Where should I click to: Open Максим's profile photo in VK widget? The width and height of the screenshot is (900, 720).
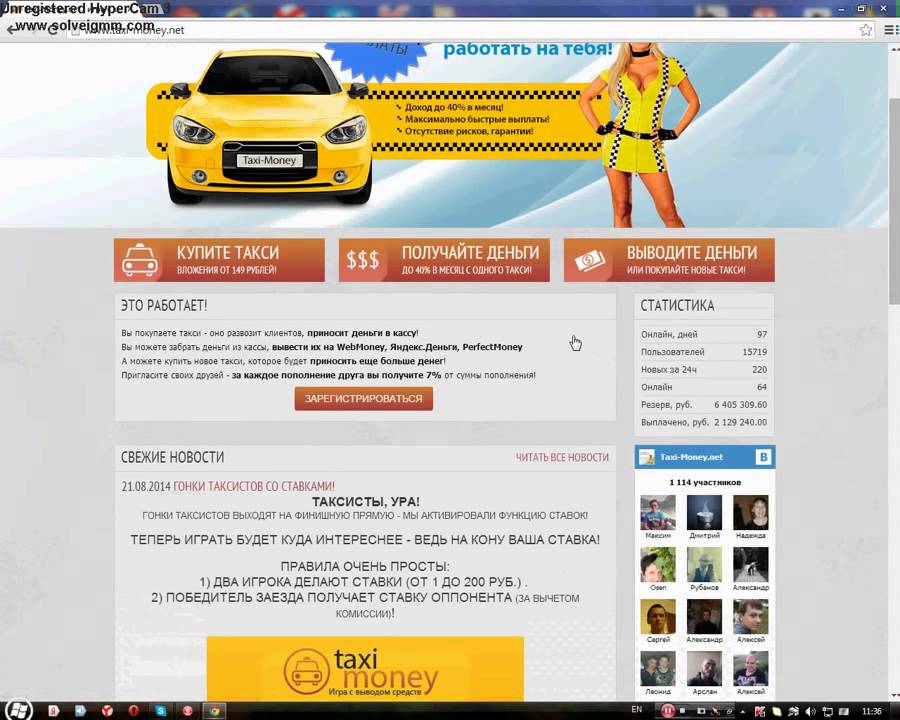(x=657, y=513)
